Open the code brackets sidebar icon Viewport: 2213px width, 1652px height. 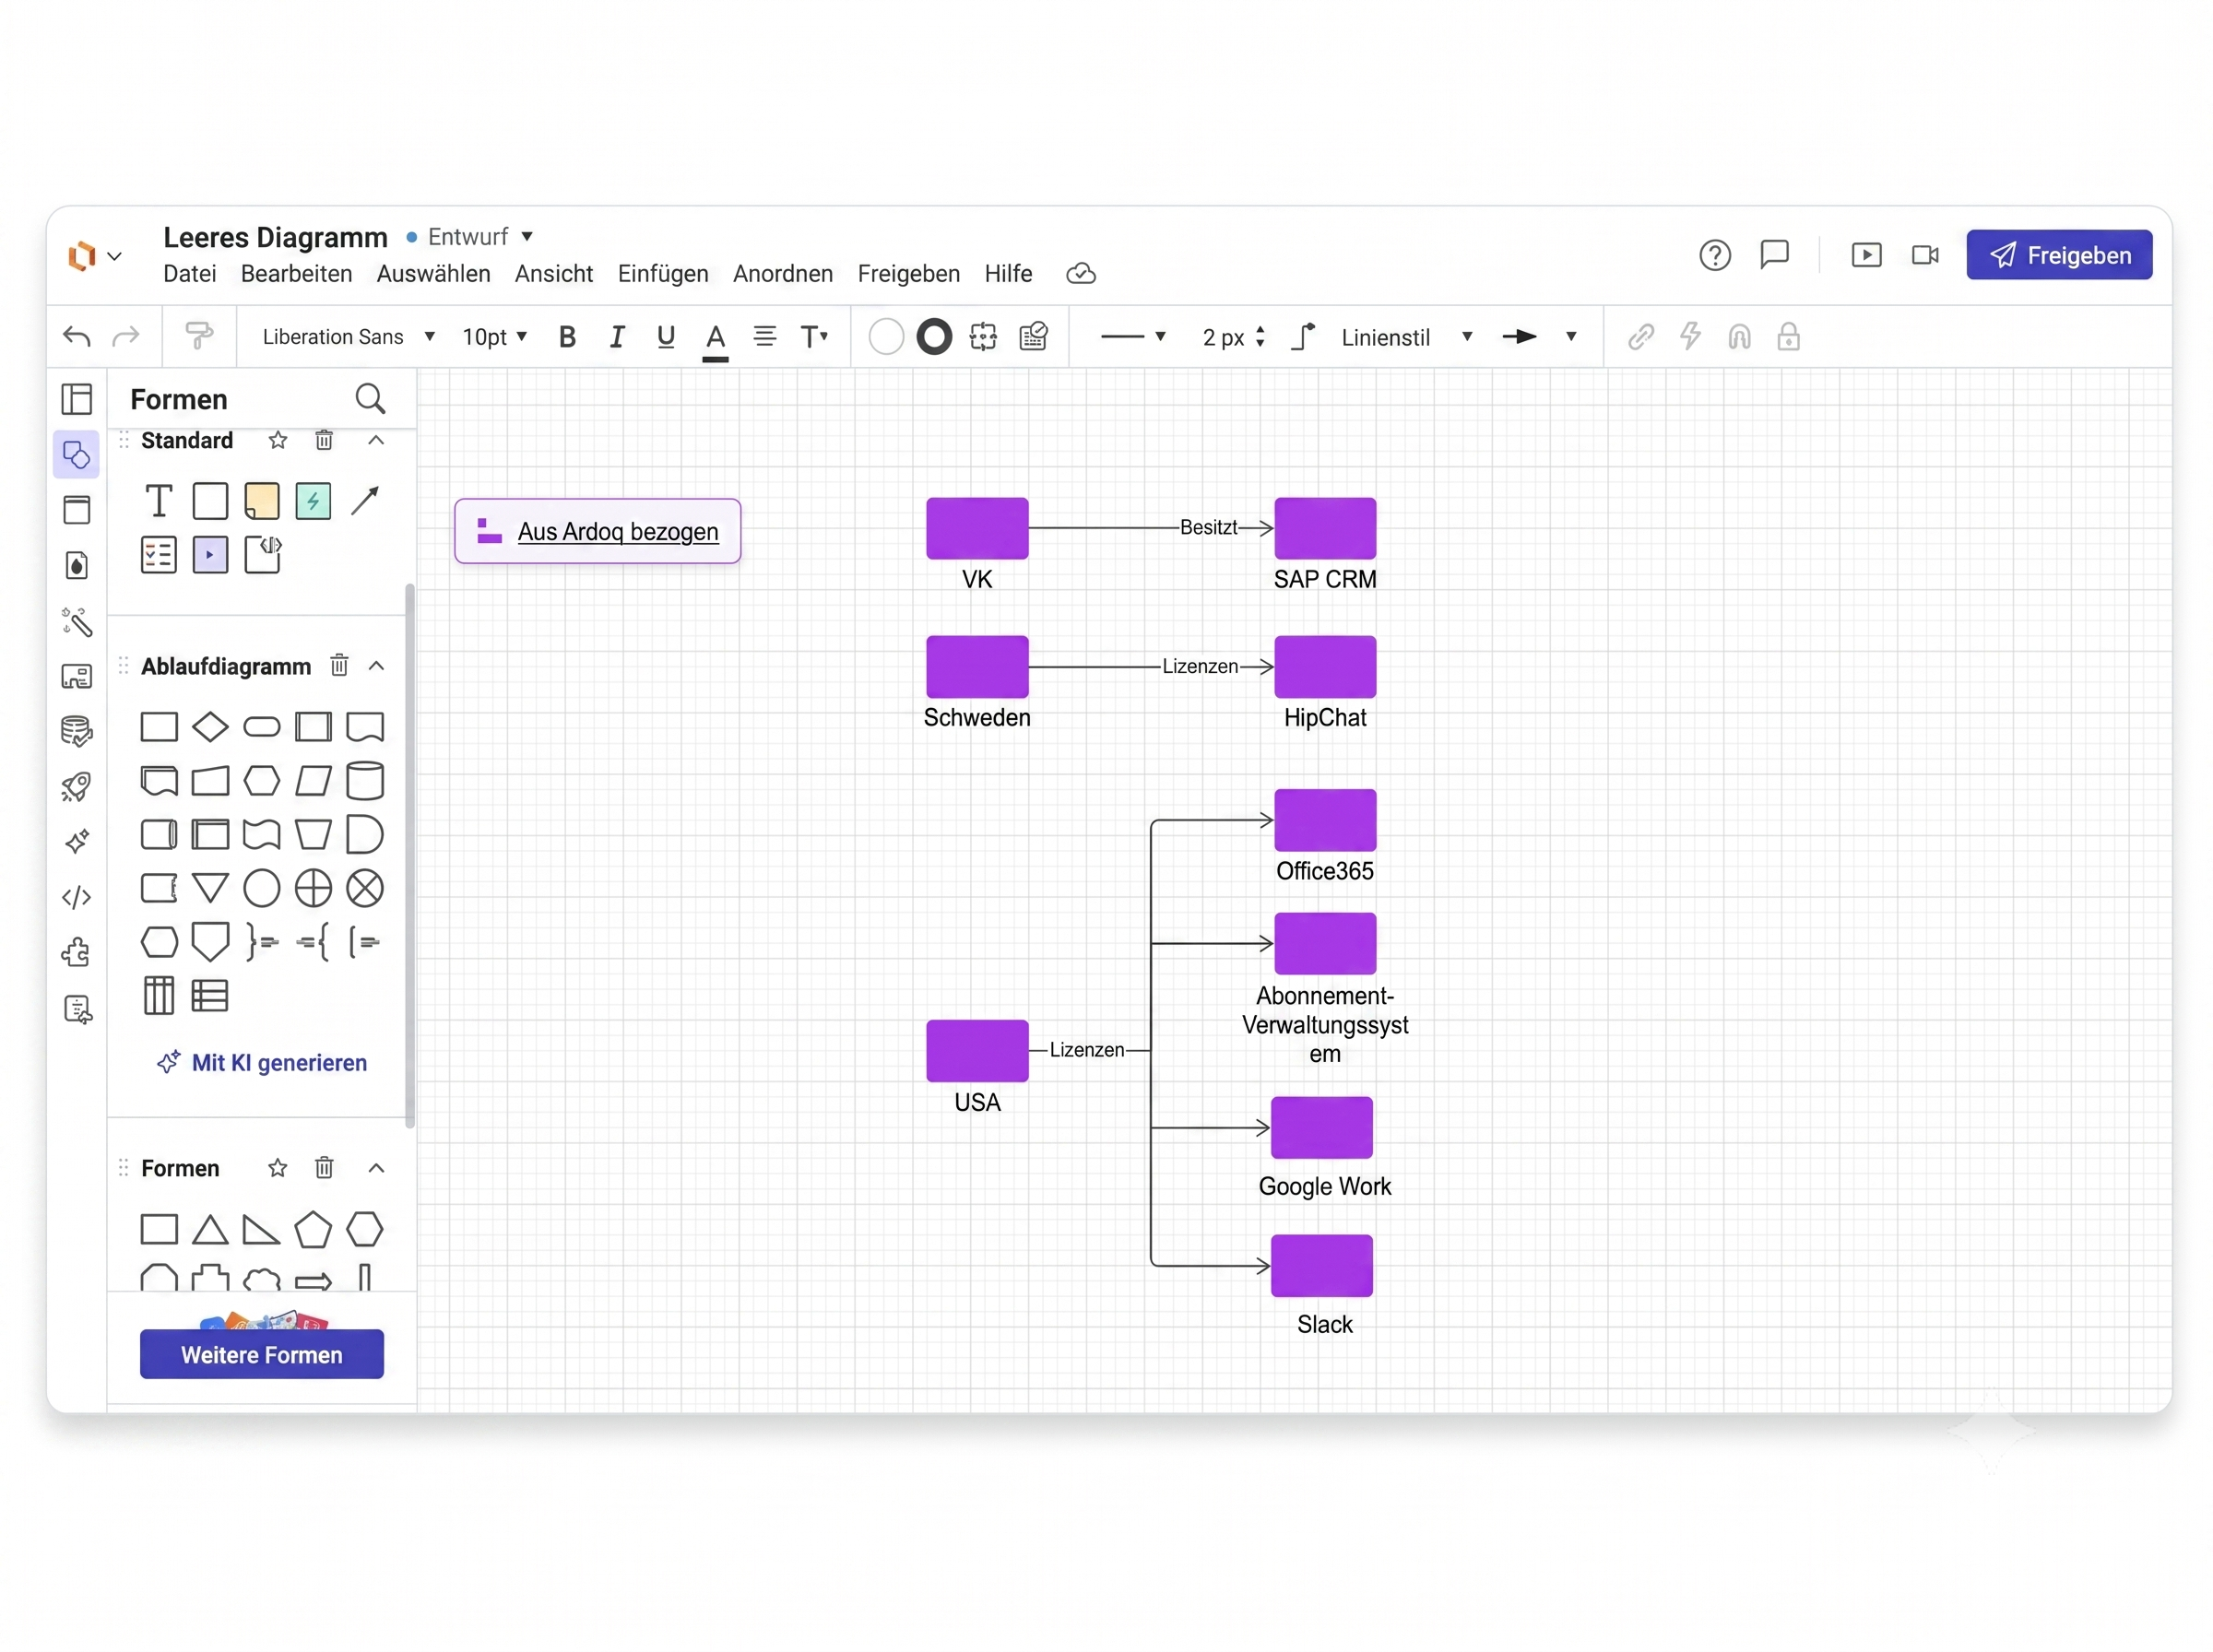pos(77,897)
